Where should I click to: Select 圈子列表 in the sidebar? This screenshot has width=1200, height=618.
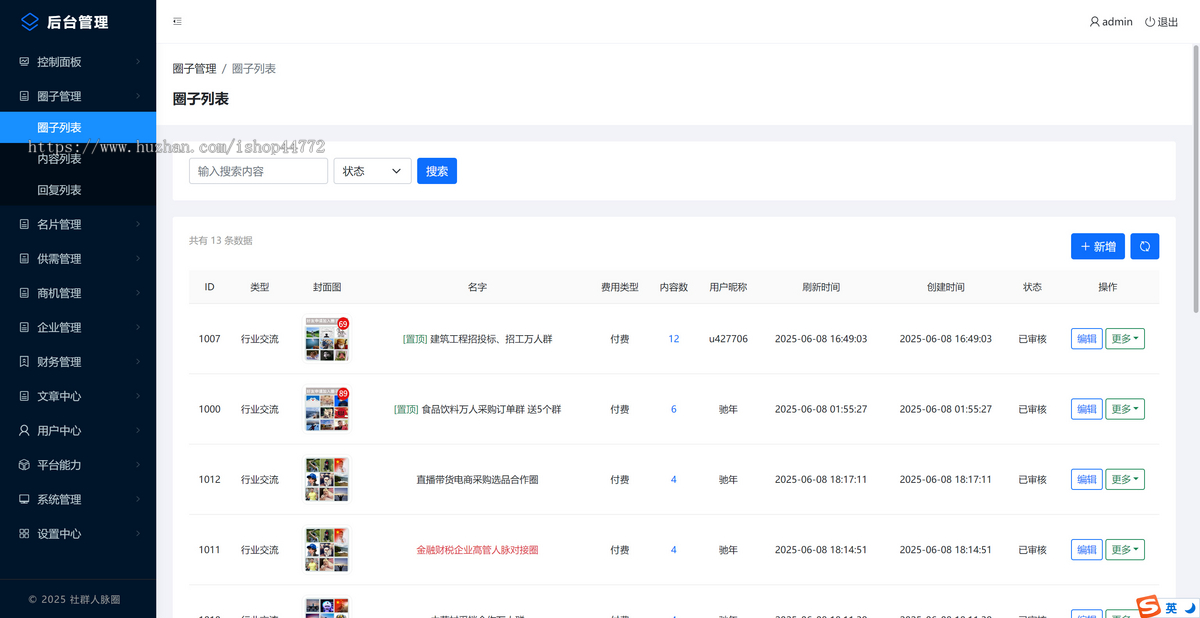[x=78, y=128]
